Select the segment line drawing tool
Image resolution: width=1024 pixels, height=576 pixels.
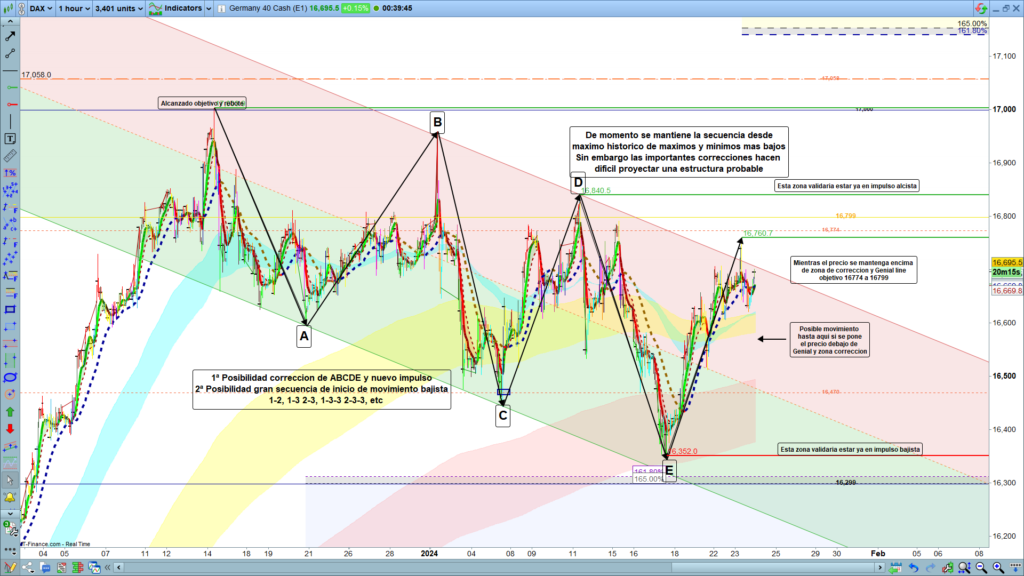(10, 52)
